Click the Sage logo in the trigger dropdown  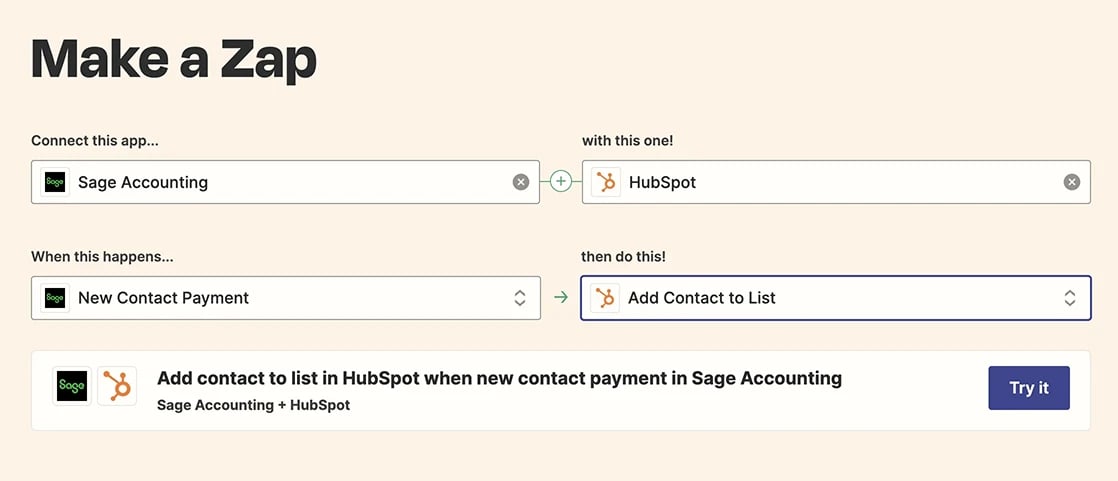click(55, 298)
